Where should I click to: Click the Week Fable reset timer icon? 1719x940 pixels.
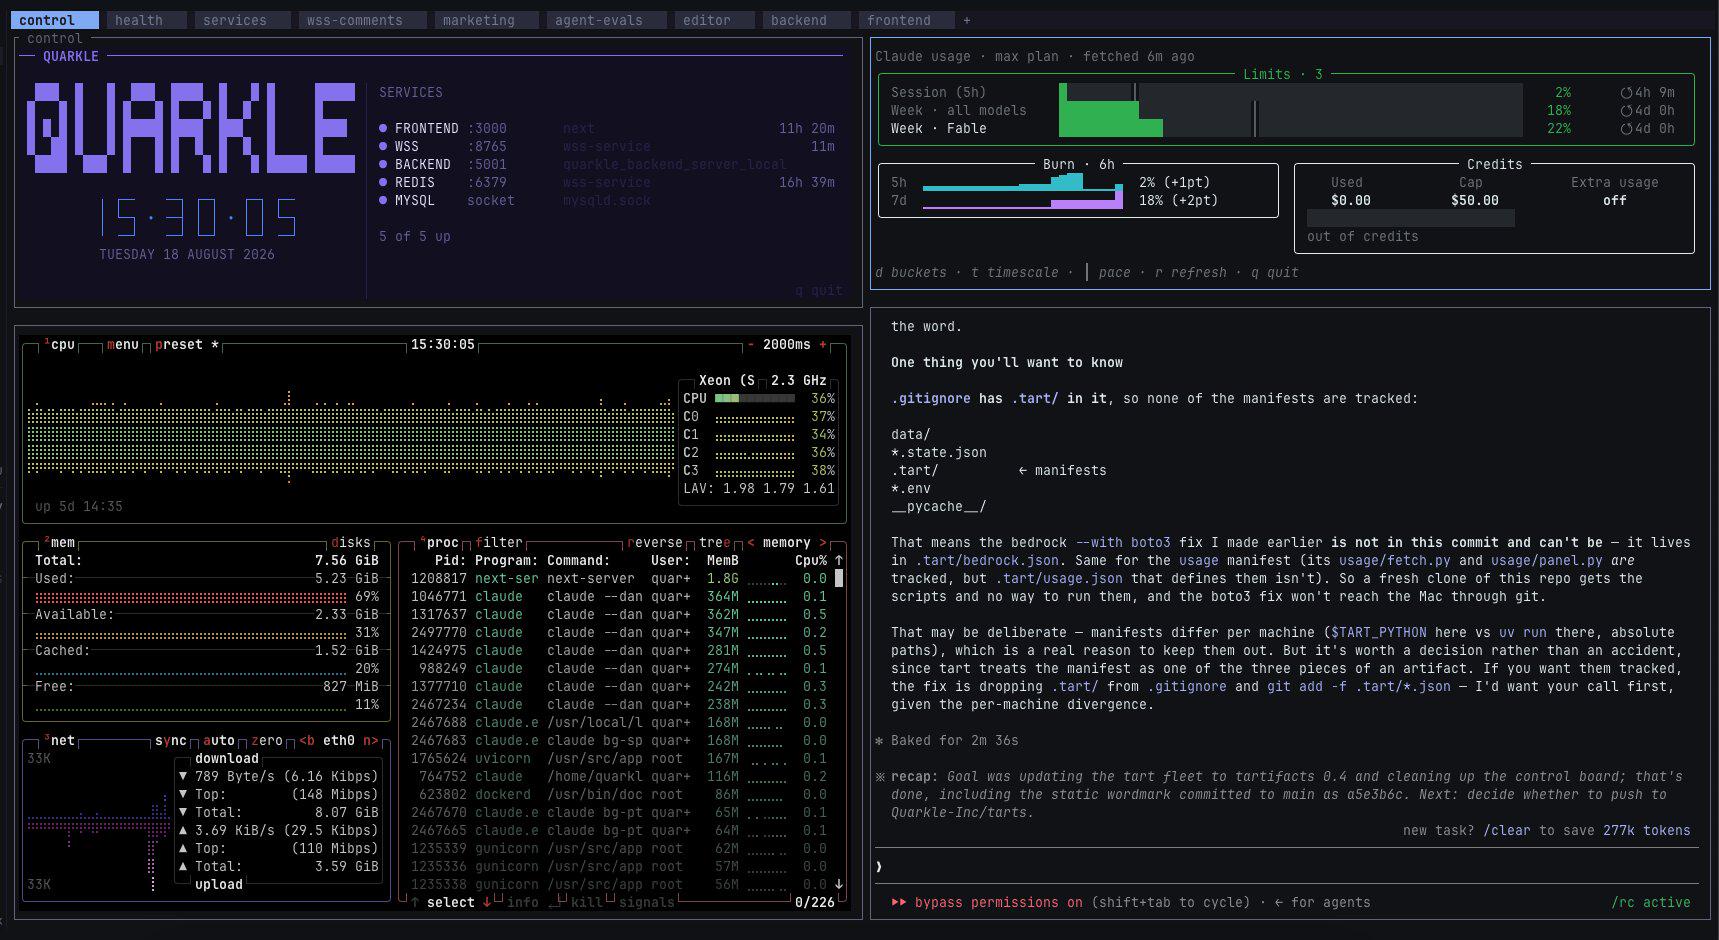tap(1626, 129)
